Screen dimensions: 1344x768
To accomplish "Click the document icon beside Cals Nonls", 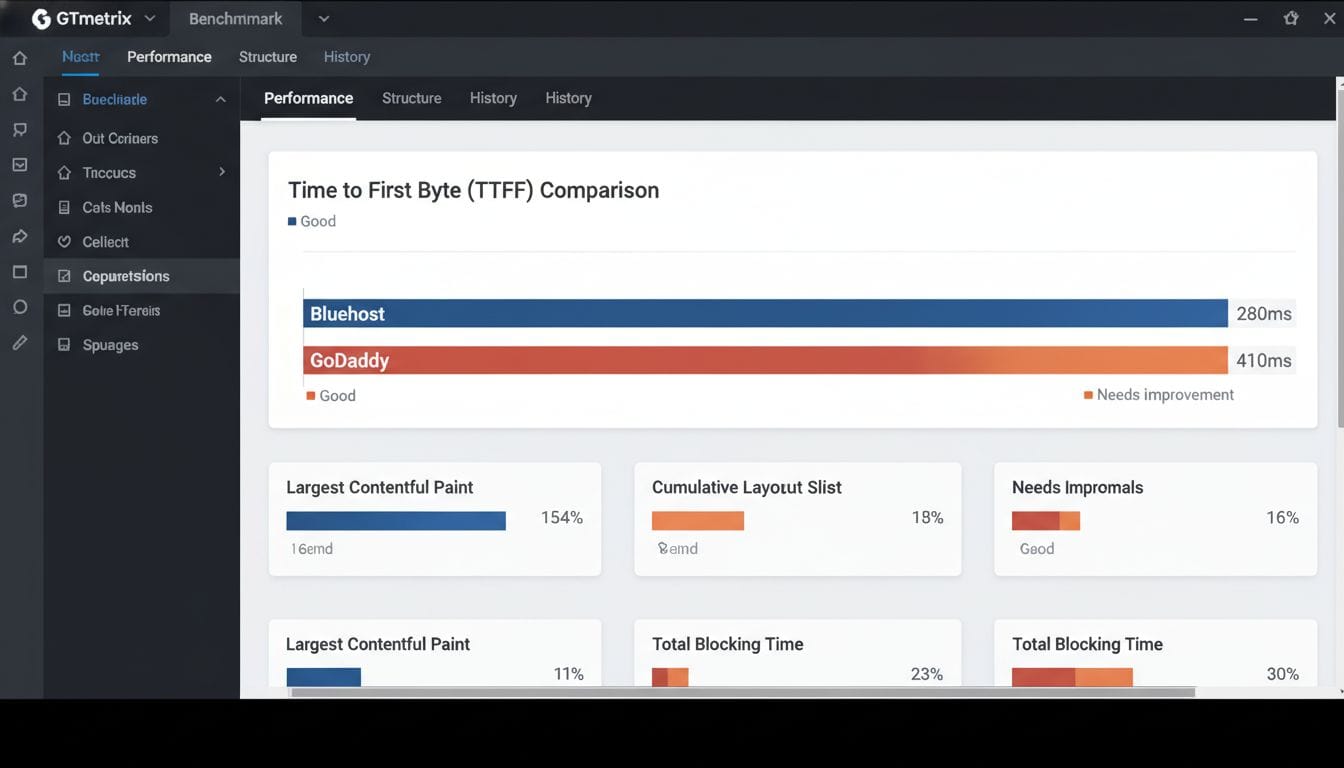I will pyautogui.click(x=64, y=207).
